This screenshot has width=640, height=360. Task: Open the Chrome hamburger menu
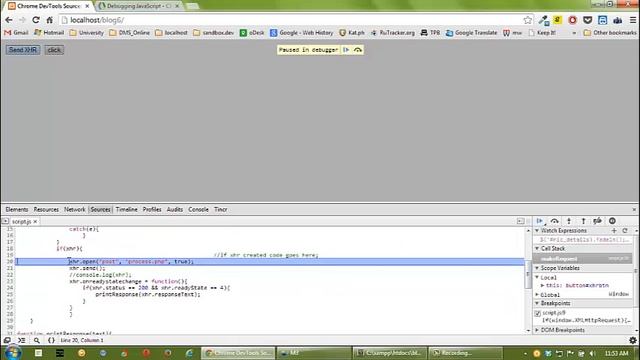[633, 20]
